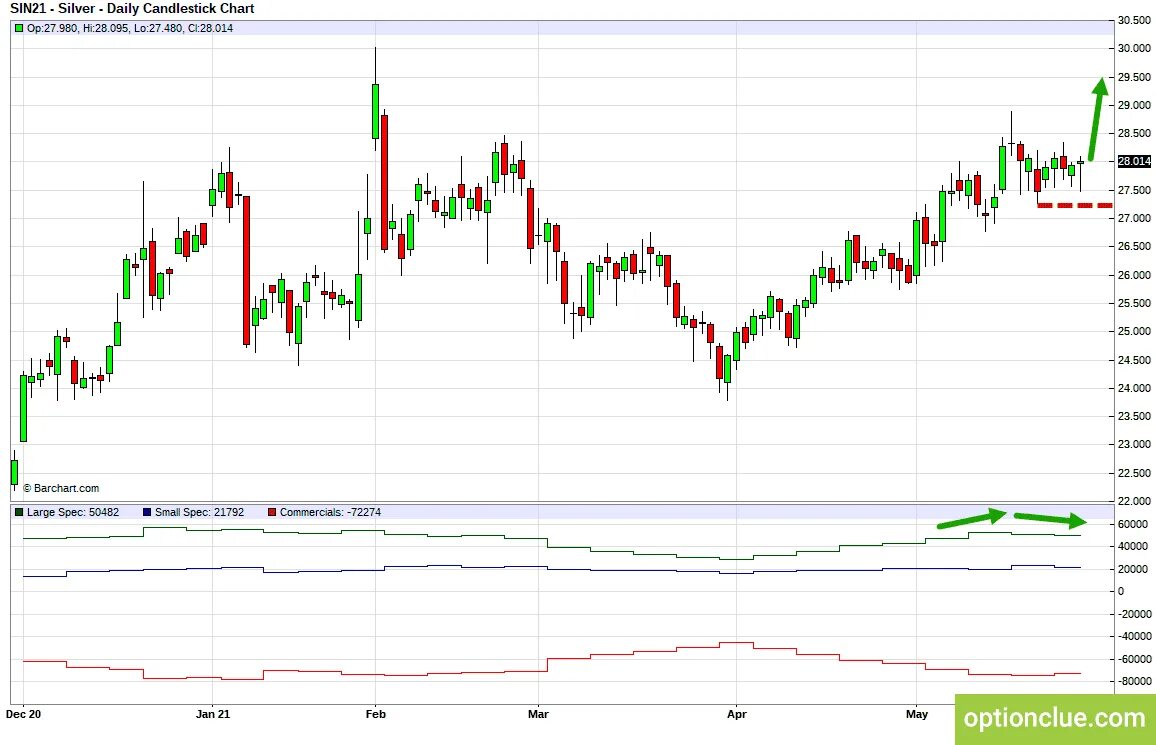Click the -60000 COT axis label
The width and height of the screenshot is (1156, 745).
1134,659
